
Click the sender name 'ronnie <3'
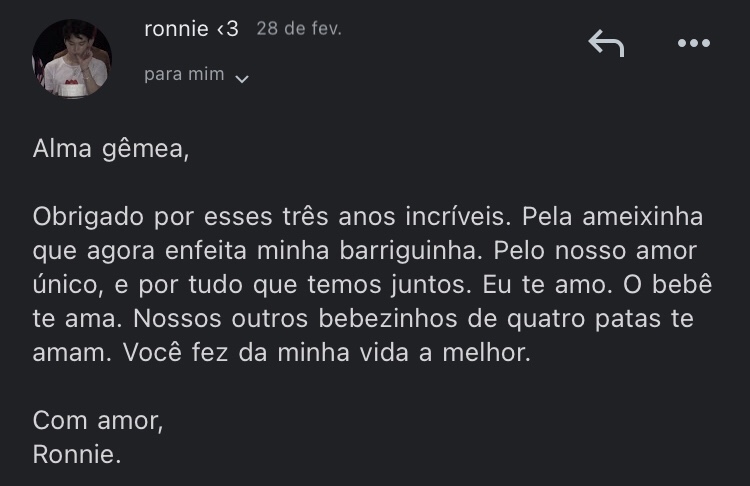[x=191, y=29]
